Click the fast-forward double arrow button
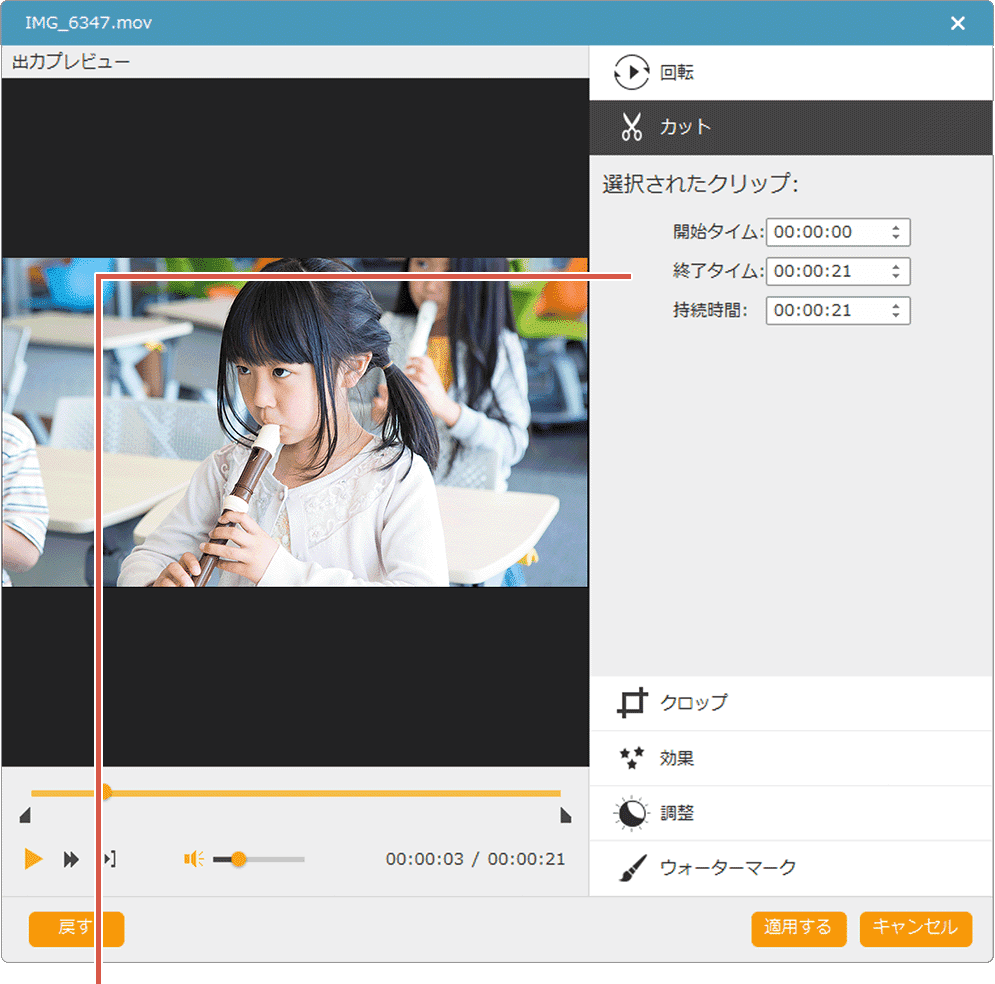Image resolution: width=995 pixels, height=984 pixels. pyautogui.click(x=71, y=859)
